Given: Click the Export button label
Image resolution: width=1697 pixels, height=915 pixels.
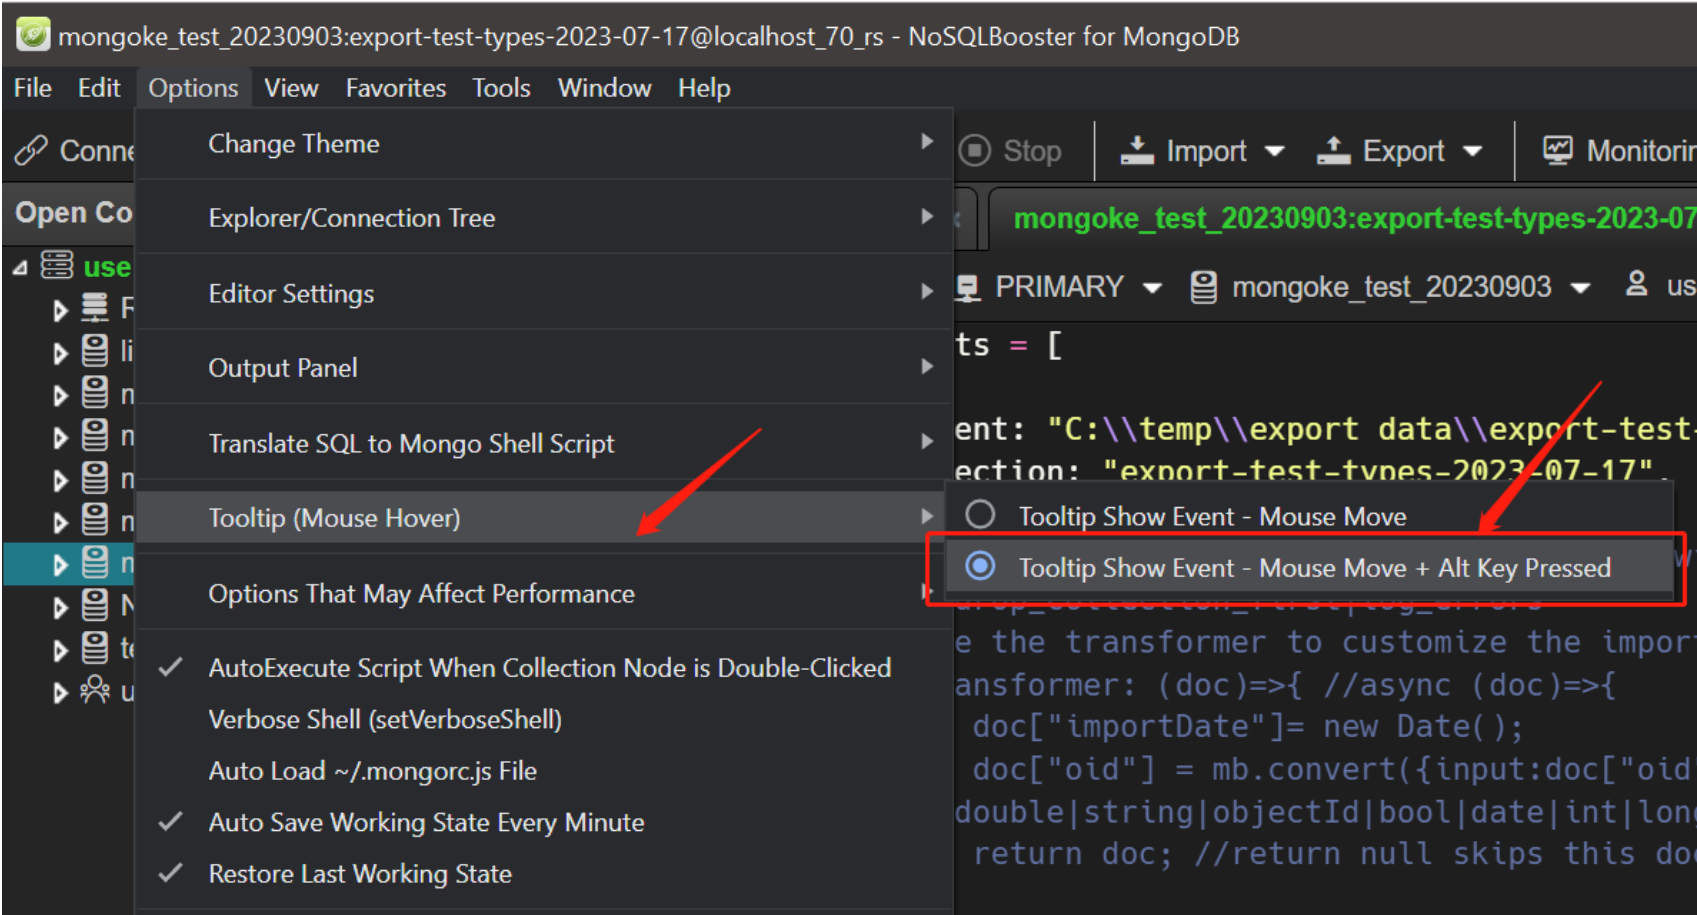Looking at the screenshot, I should 1403,151.
